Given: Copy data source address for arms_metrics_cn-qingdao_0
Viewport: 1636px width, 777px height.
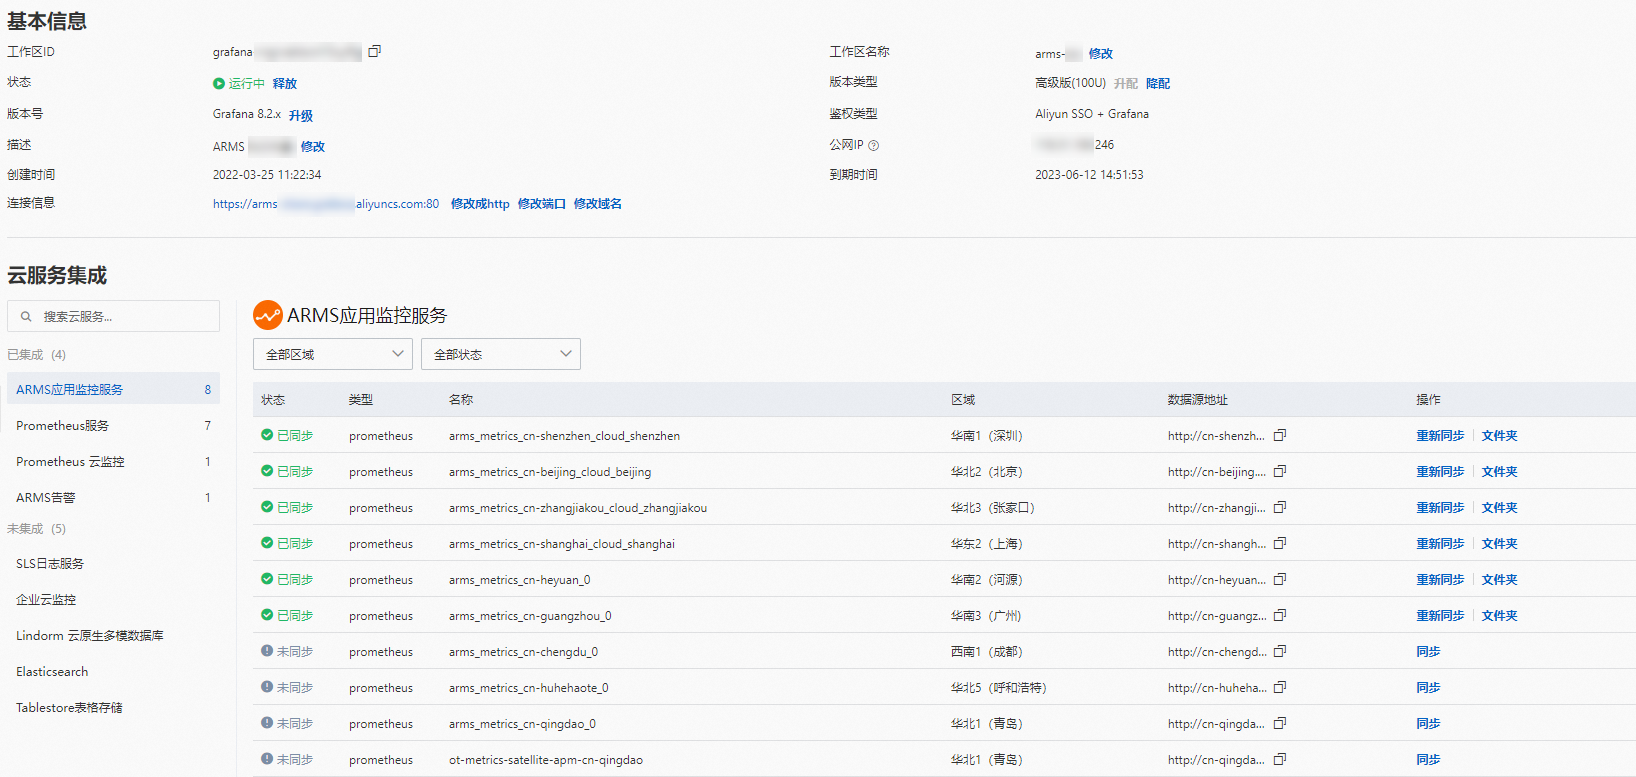Looking at the screenshot, I should tap(1280, 723).
